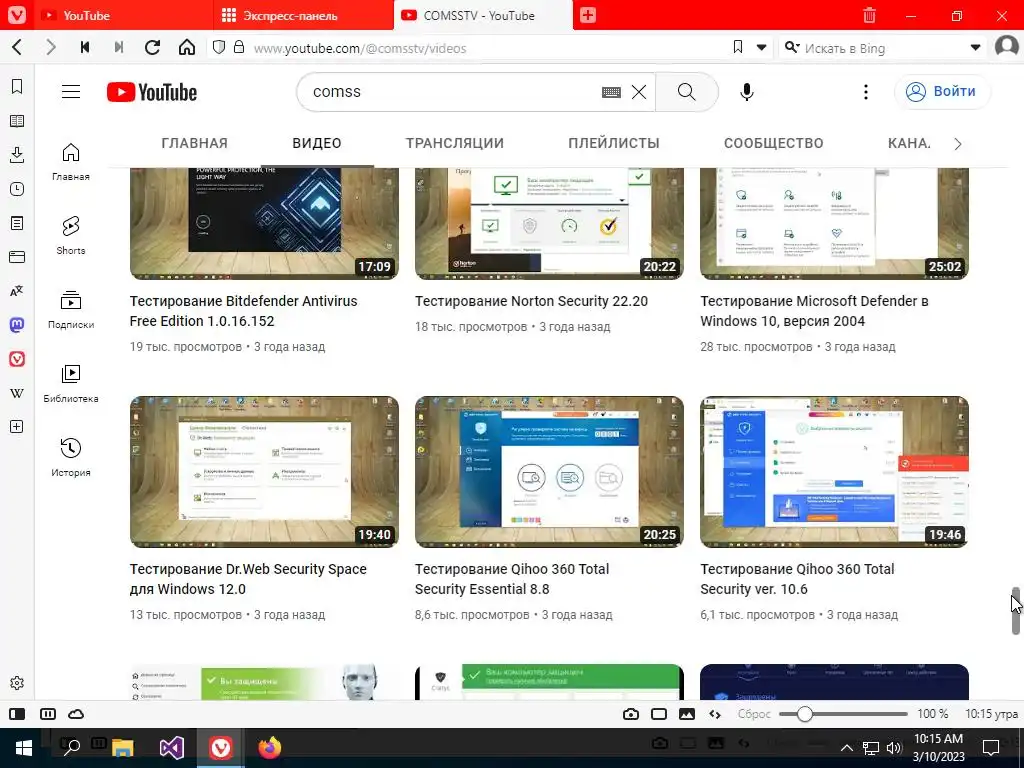The image size is (1024, 768).
Task: Fast forward to the next page
Action: tap(119, 47)
